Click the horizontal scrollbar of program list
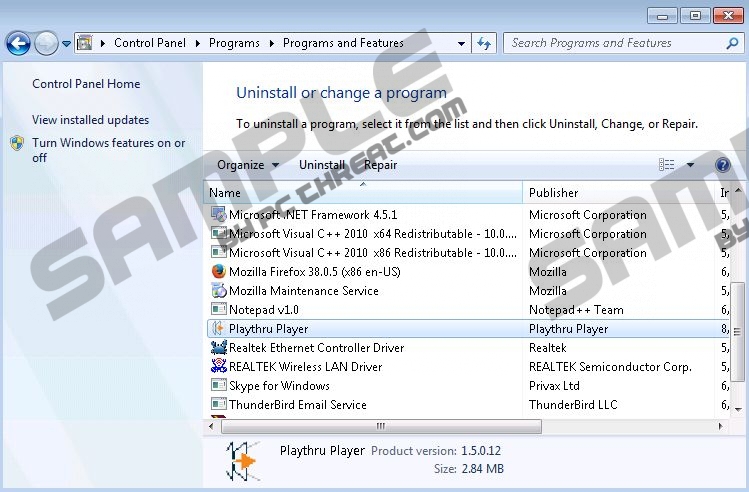The height and width of the screenshot is (492, 749). 380,426
